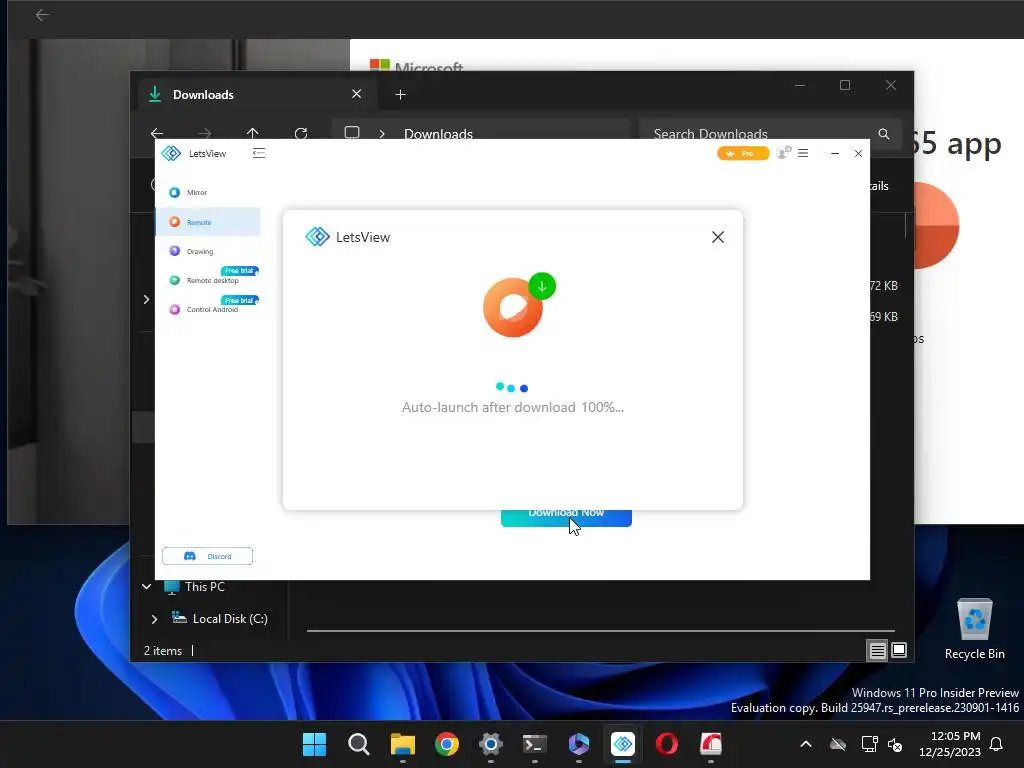Open clock and date 12:05 PM
Screen dimensions: 1024x768
click(x=950, y=744)
